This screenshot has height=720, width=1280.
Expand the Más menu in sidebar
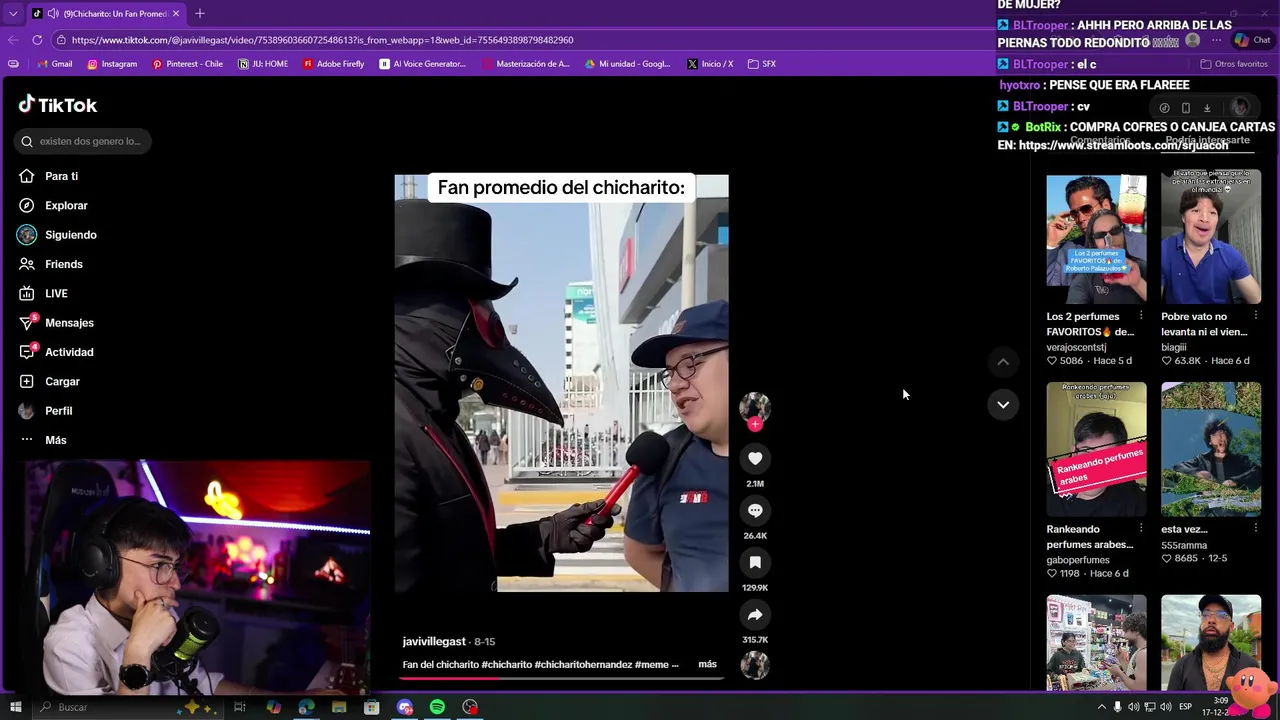pyautogui.click(x=55, y=440)
